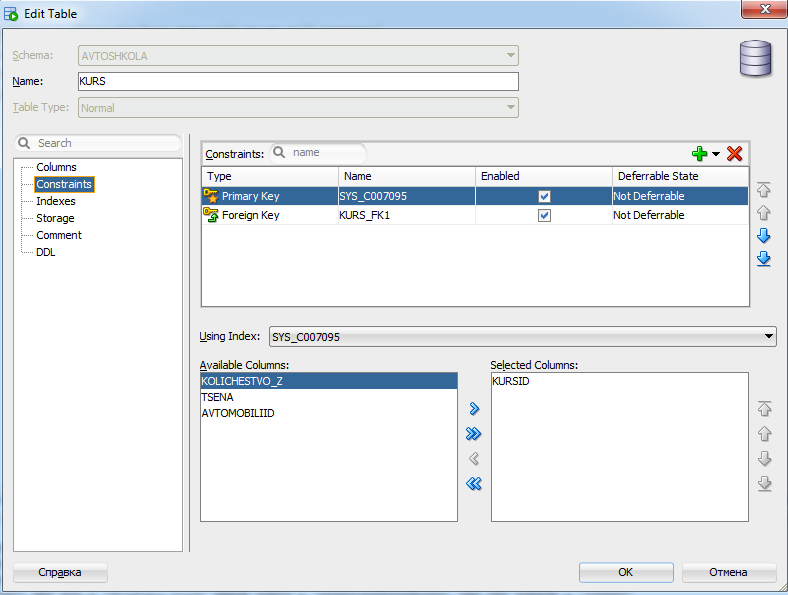
Task: Move constraint down one position
Action: [x=763, y=235]
